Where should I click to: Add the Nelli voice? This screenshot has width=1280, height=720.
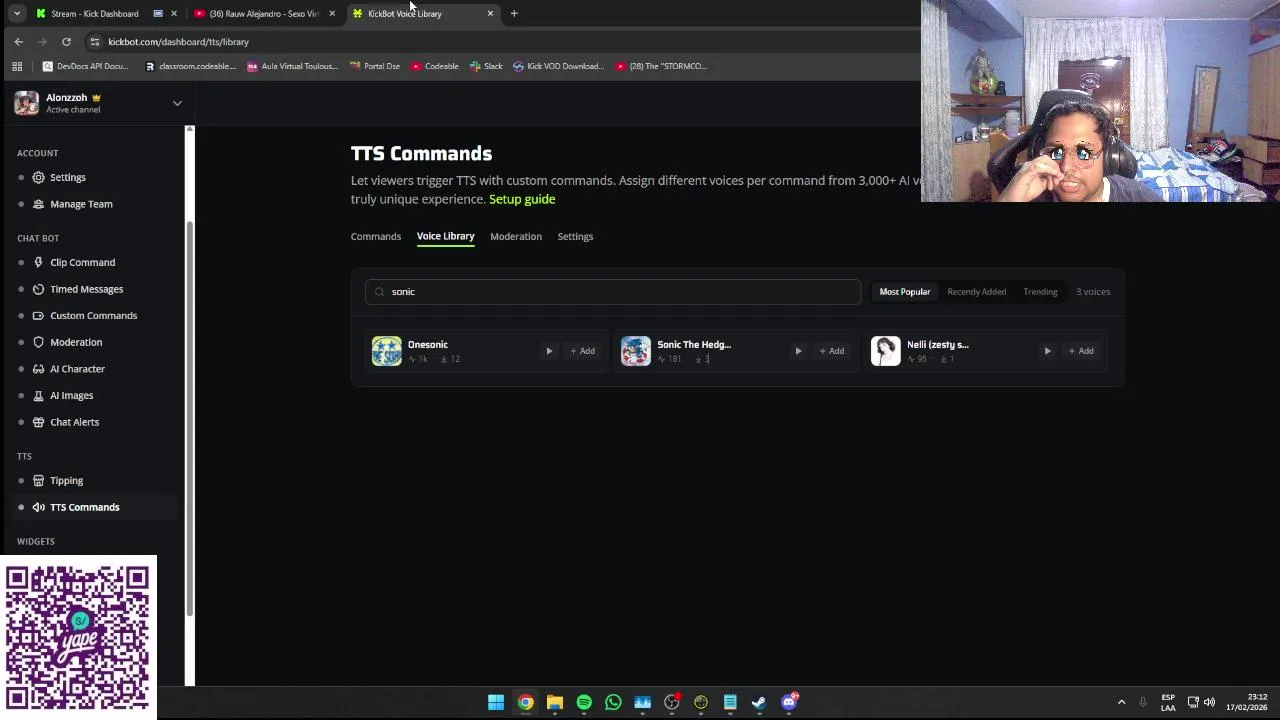tap(1081, 351)
